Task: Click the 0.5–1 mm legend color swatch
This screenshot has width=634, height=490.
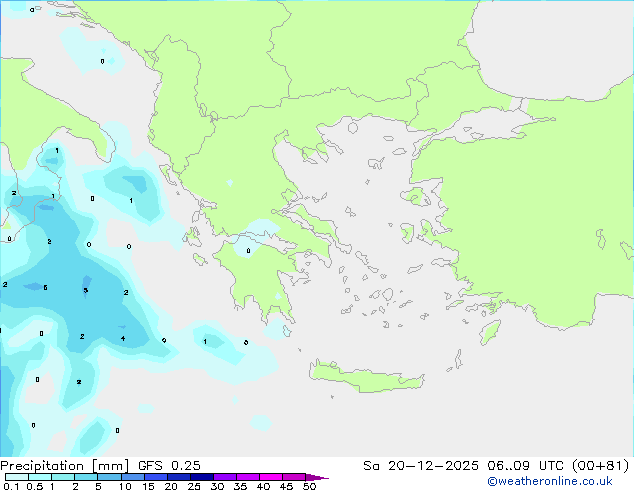Action: click(x=40, y=477)
